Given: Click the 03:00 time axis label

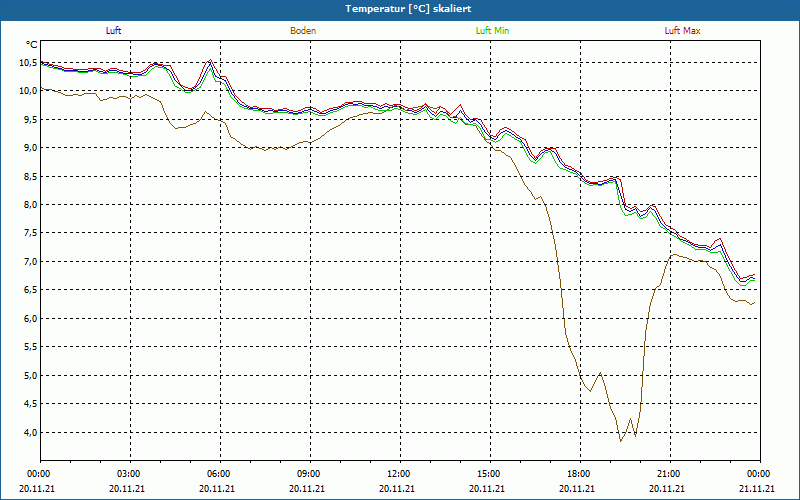Looking at the screenshot, I should 129,473.
